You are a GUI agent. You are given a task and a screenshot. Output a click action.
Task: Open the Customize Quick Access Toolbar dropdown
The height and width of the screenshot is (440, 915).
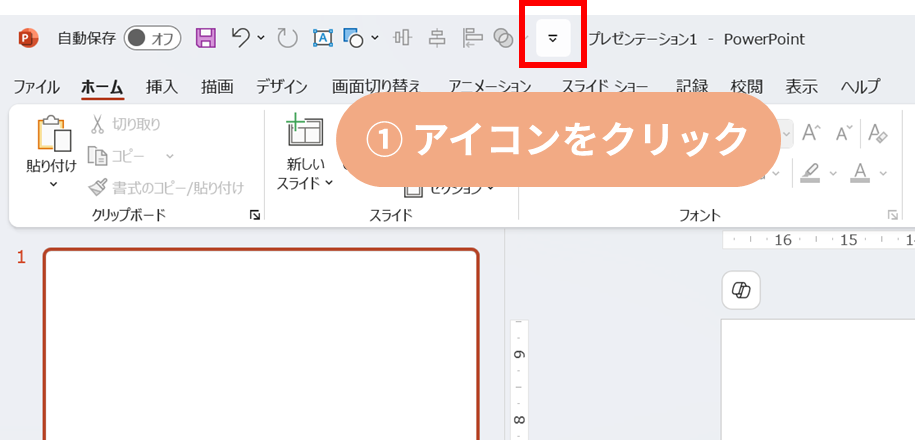[553, 39]
